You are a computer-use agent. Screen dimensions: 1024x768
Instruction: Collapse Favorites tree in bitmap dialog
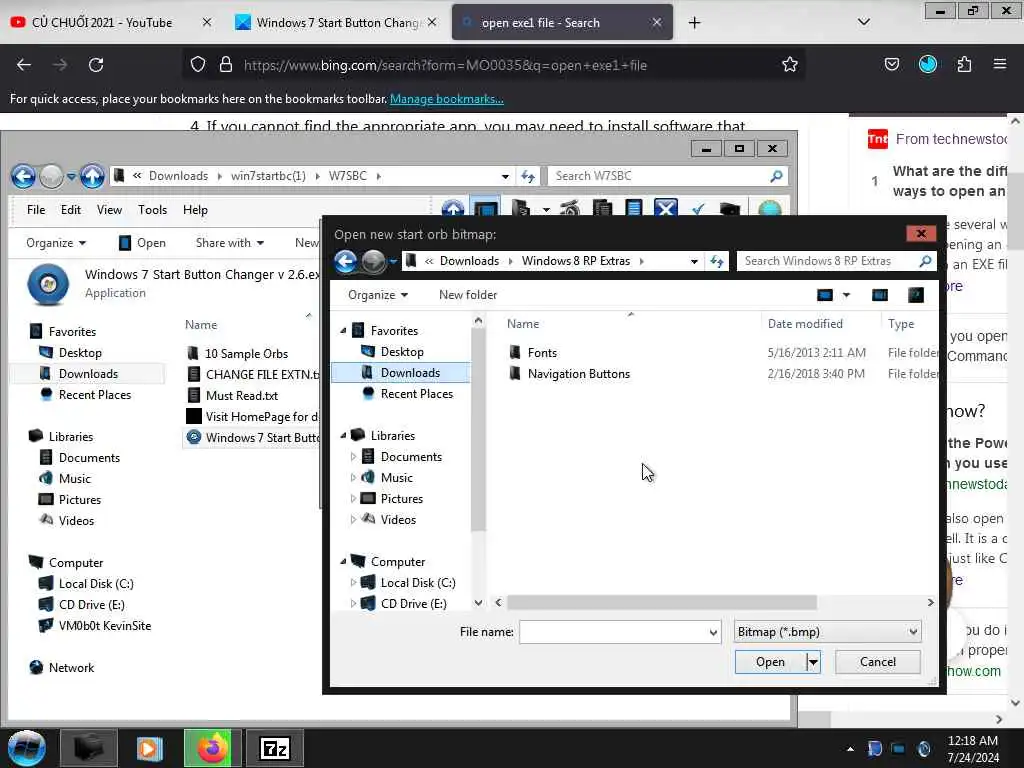pyautogui.click(x=344, y=331)
